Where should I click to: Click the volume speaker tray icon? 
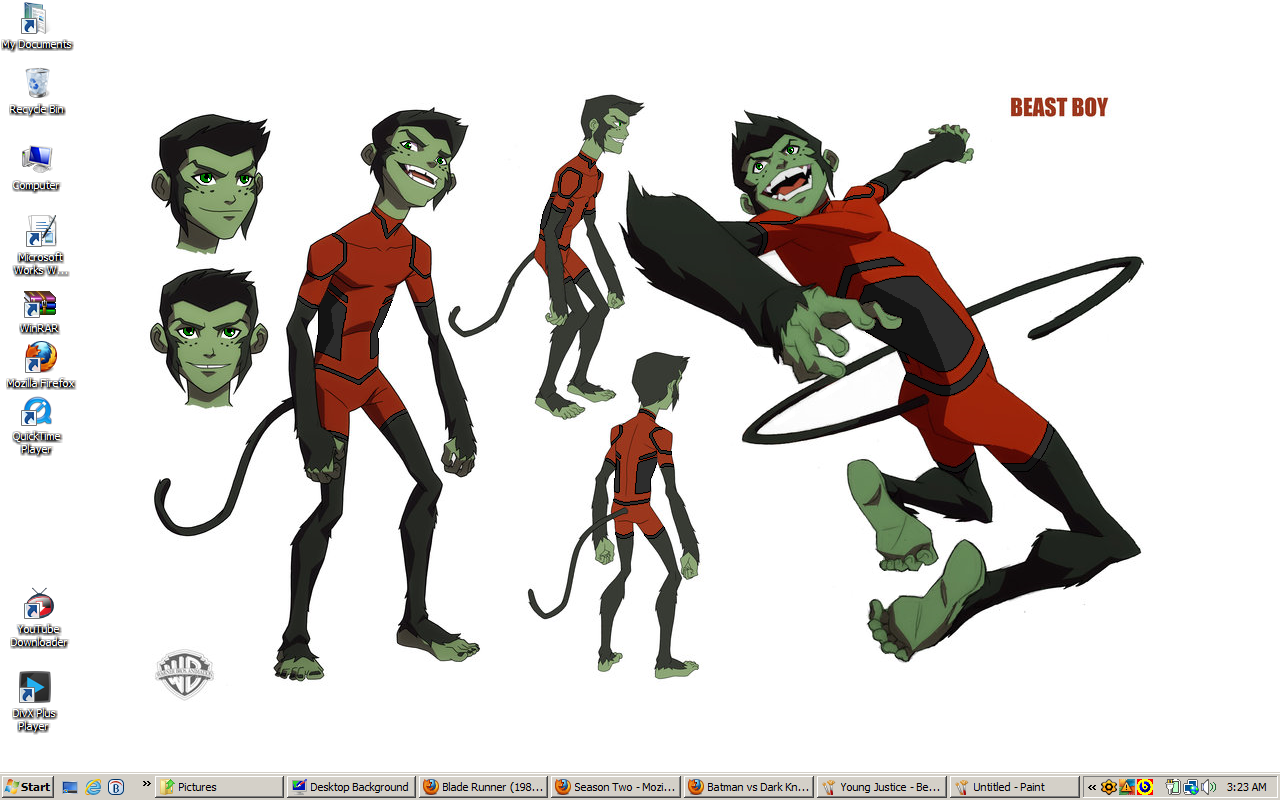(1209, 787)
